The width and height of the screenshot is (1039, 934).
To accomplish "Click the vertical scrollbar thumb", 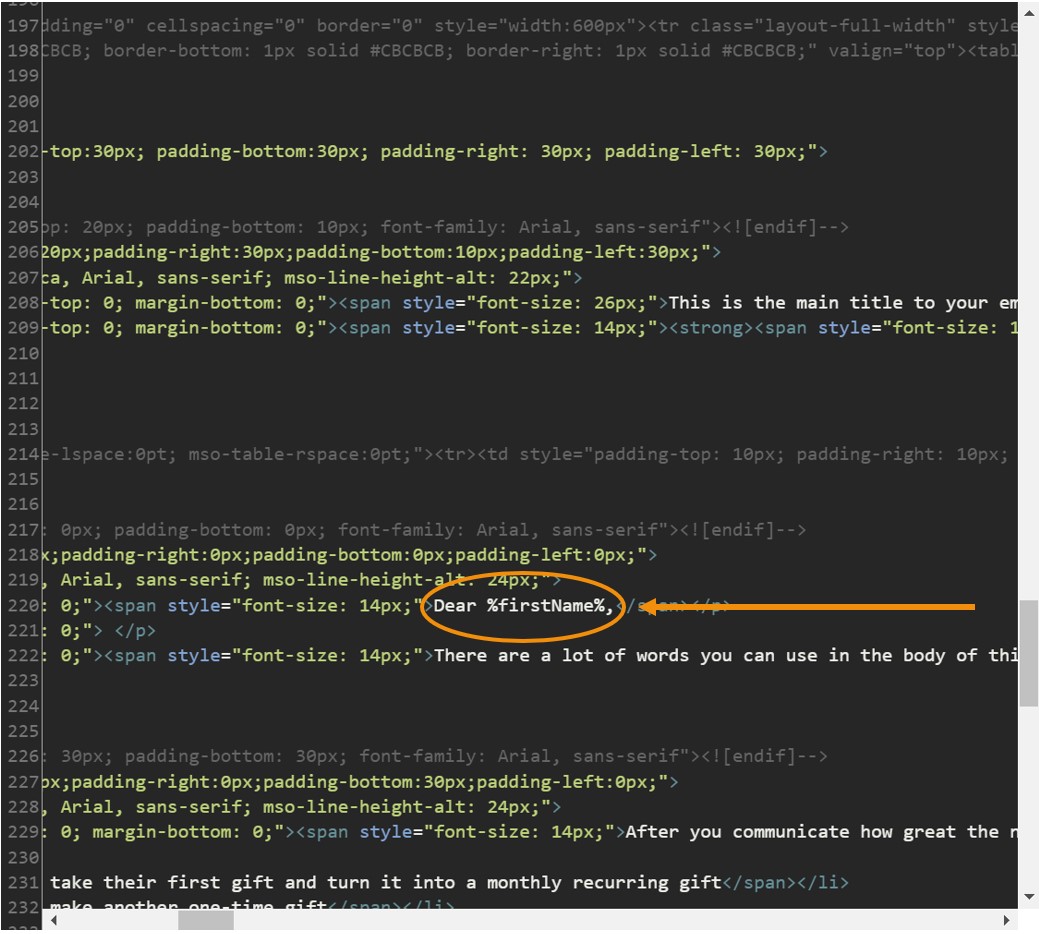I will [x=1028, y=653].
